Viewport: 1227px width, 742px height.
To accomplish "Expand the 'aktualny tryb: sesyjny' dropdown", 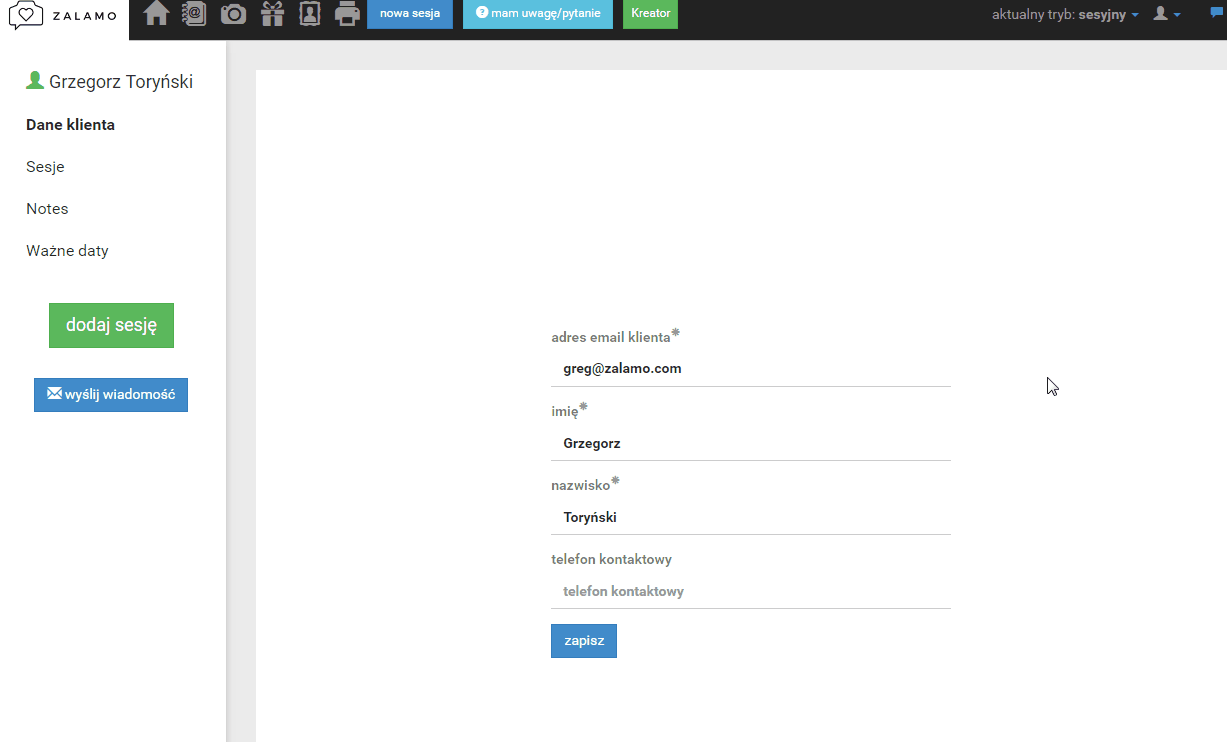I will tap(1065, 15).
